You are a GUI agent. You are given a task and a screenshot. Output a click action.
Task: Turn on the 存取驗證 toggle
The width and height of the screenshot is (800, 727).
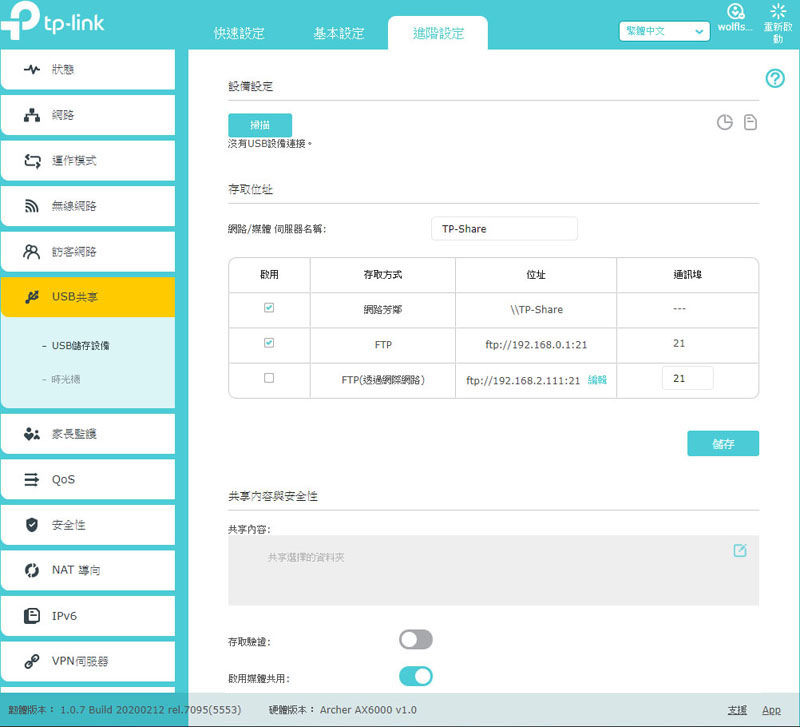pyautogui.click(x=416, y=639)
